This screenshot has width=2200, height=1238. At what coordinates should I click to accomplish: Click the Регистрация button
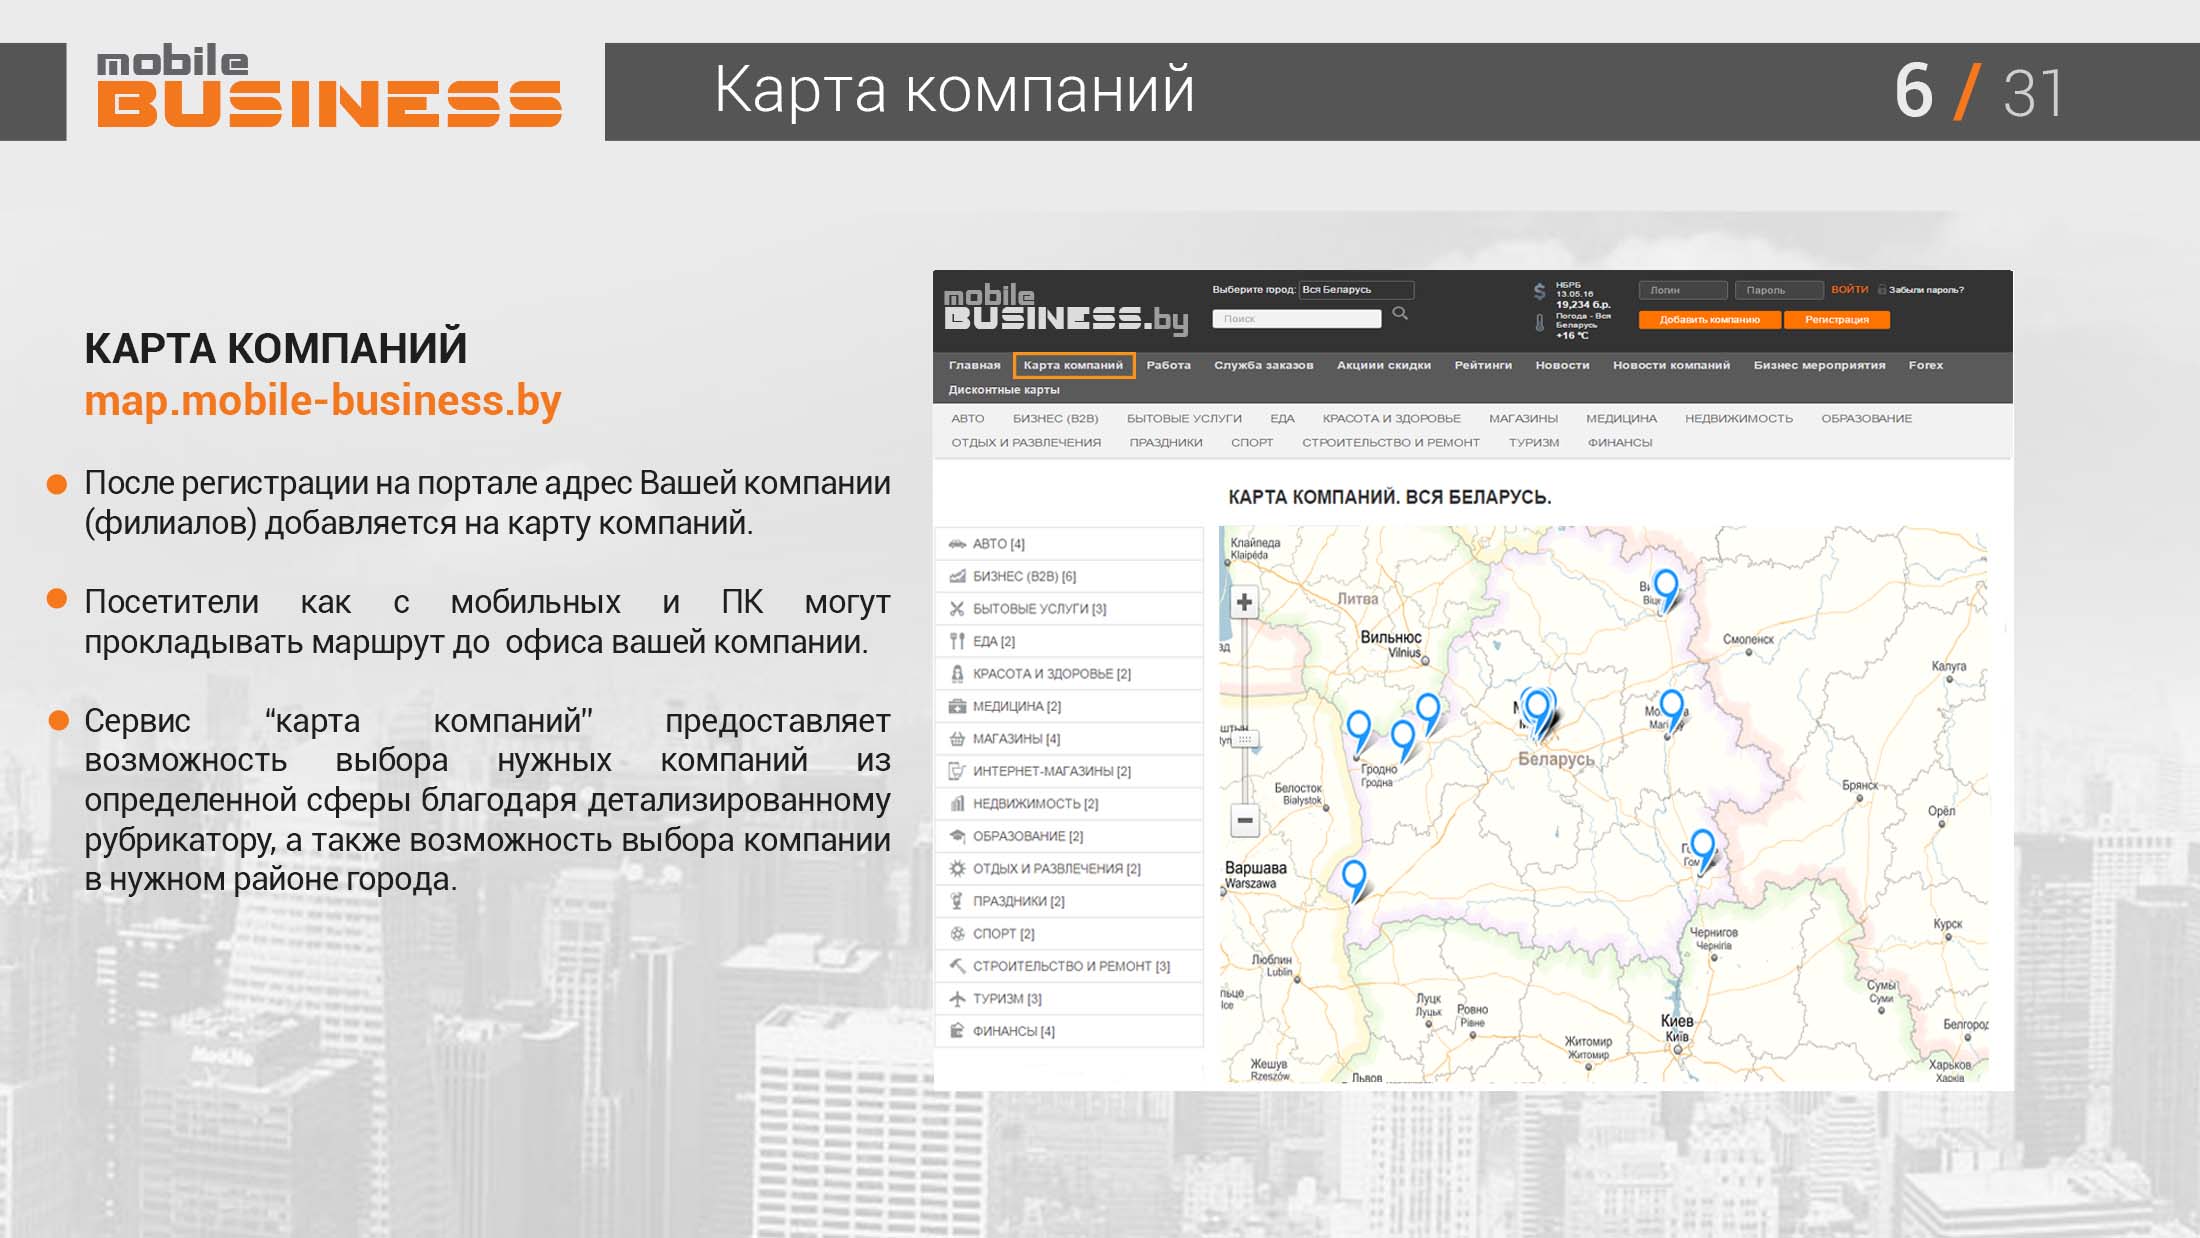click(1836, 320)
